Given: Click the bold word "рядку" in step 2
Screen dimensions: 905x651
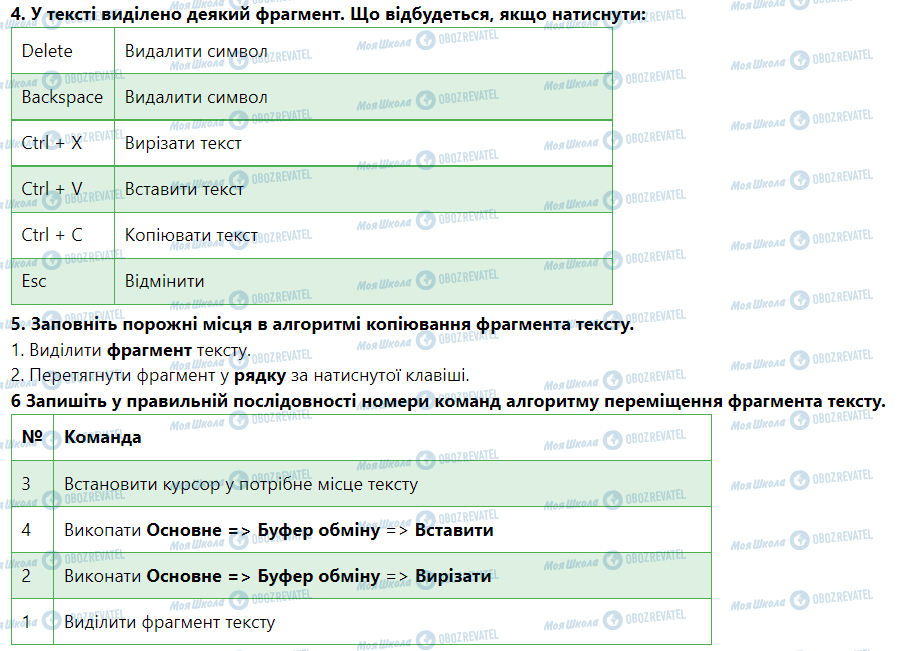Looking at the screenshot, I should tap(259, 375).
